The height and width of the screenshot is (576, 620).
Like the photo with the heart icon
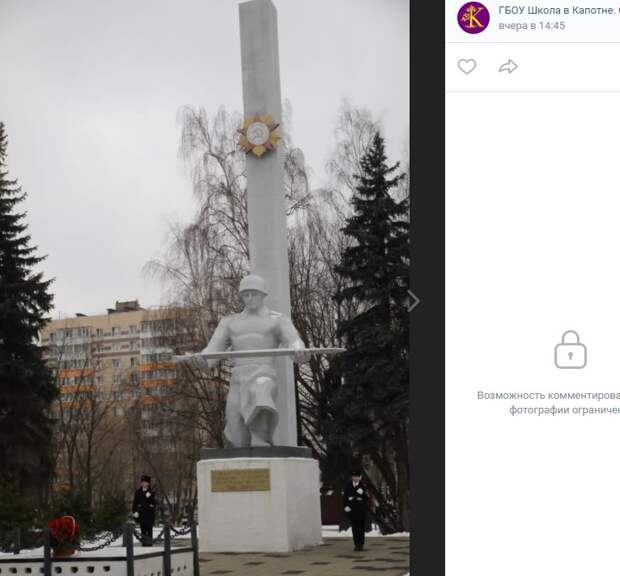[x=467, y=66]
